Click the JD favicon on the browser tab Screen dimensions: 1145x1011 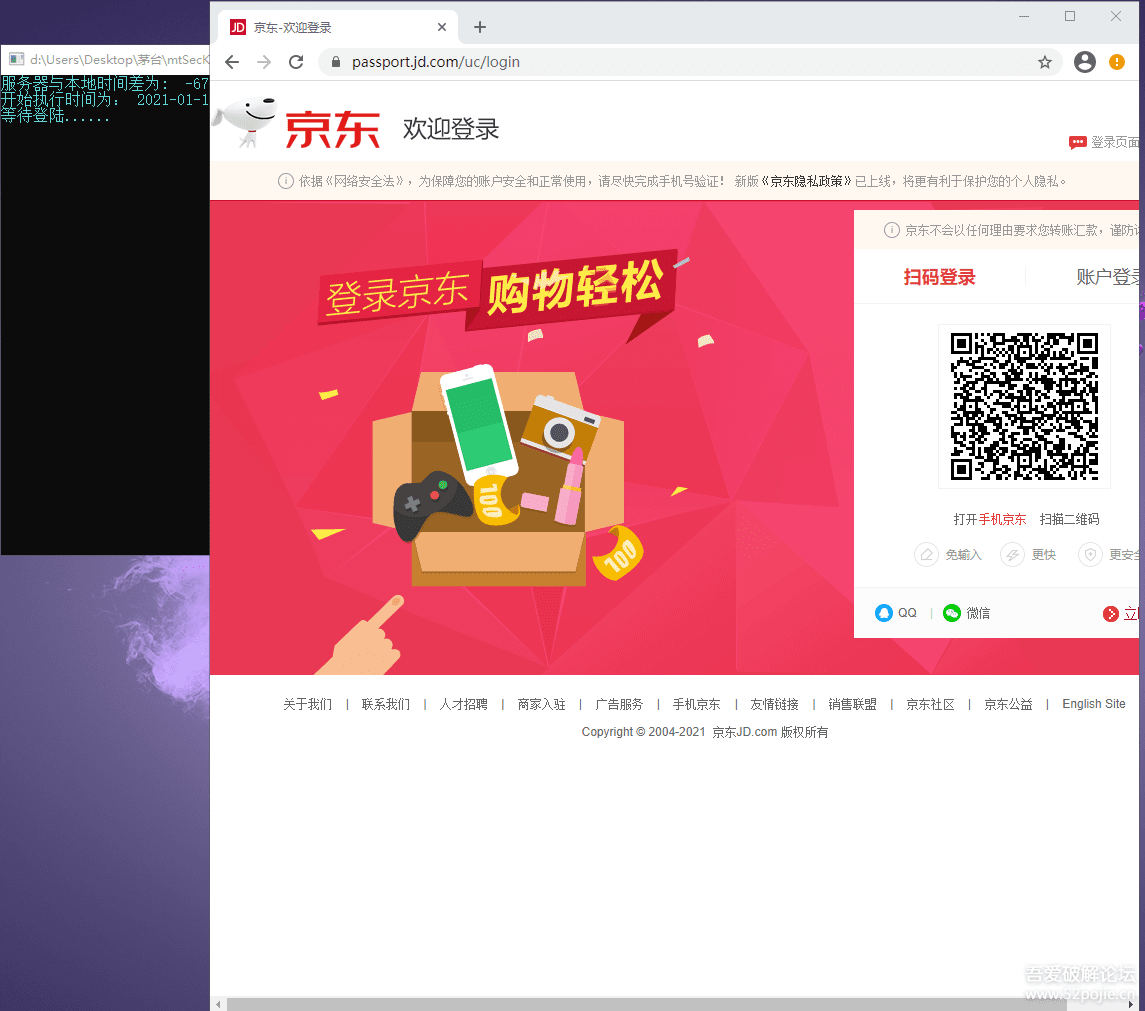pos(238,27)
